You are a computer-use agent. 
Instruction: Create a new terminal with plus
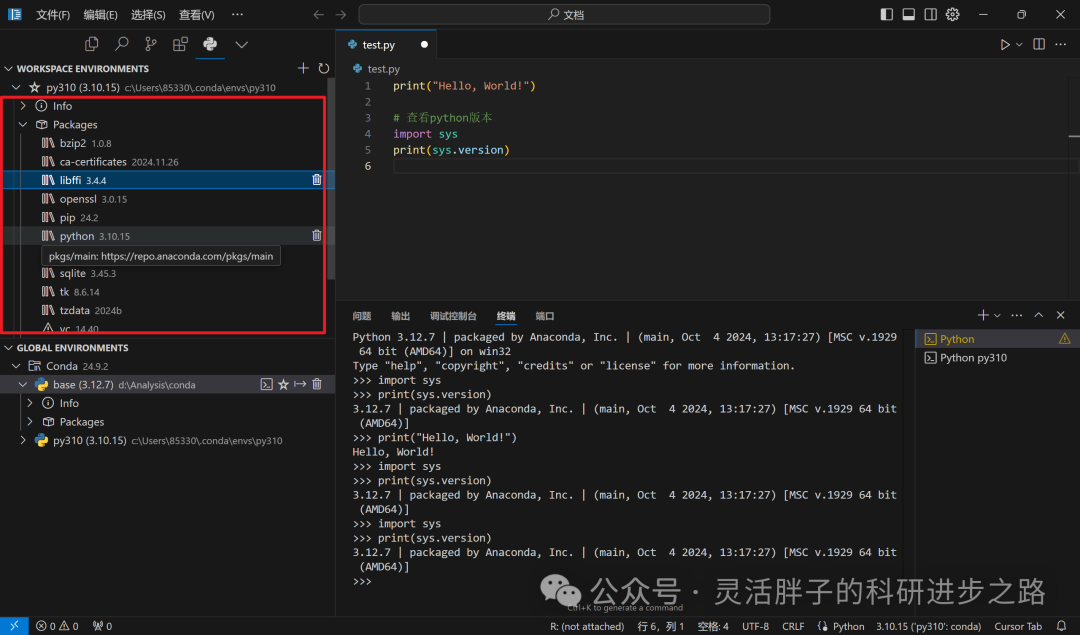click(983, 315)
